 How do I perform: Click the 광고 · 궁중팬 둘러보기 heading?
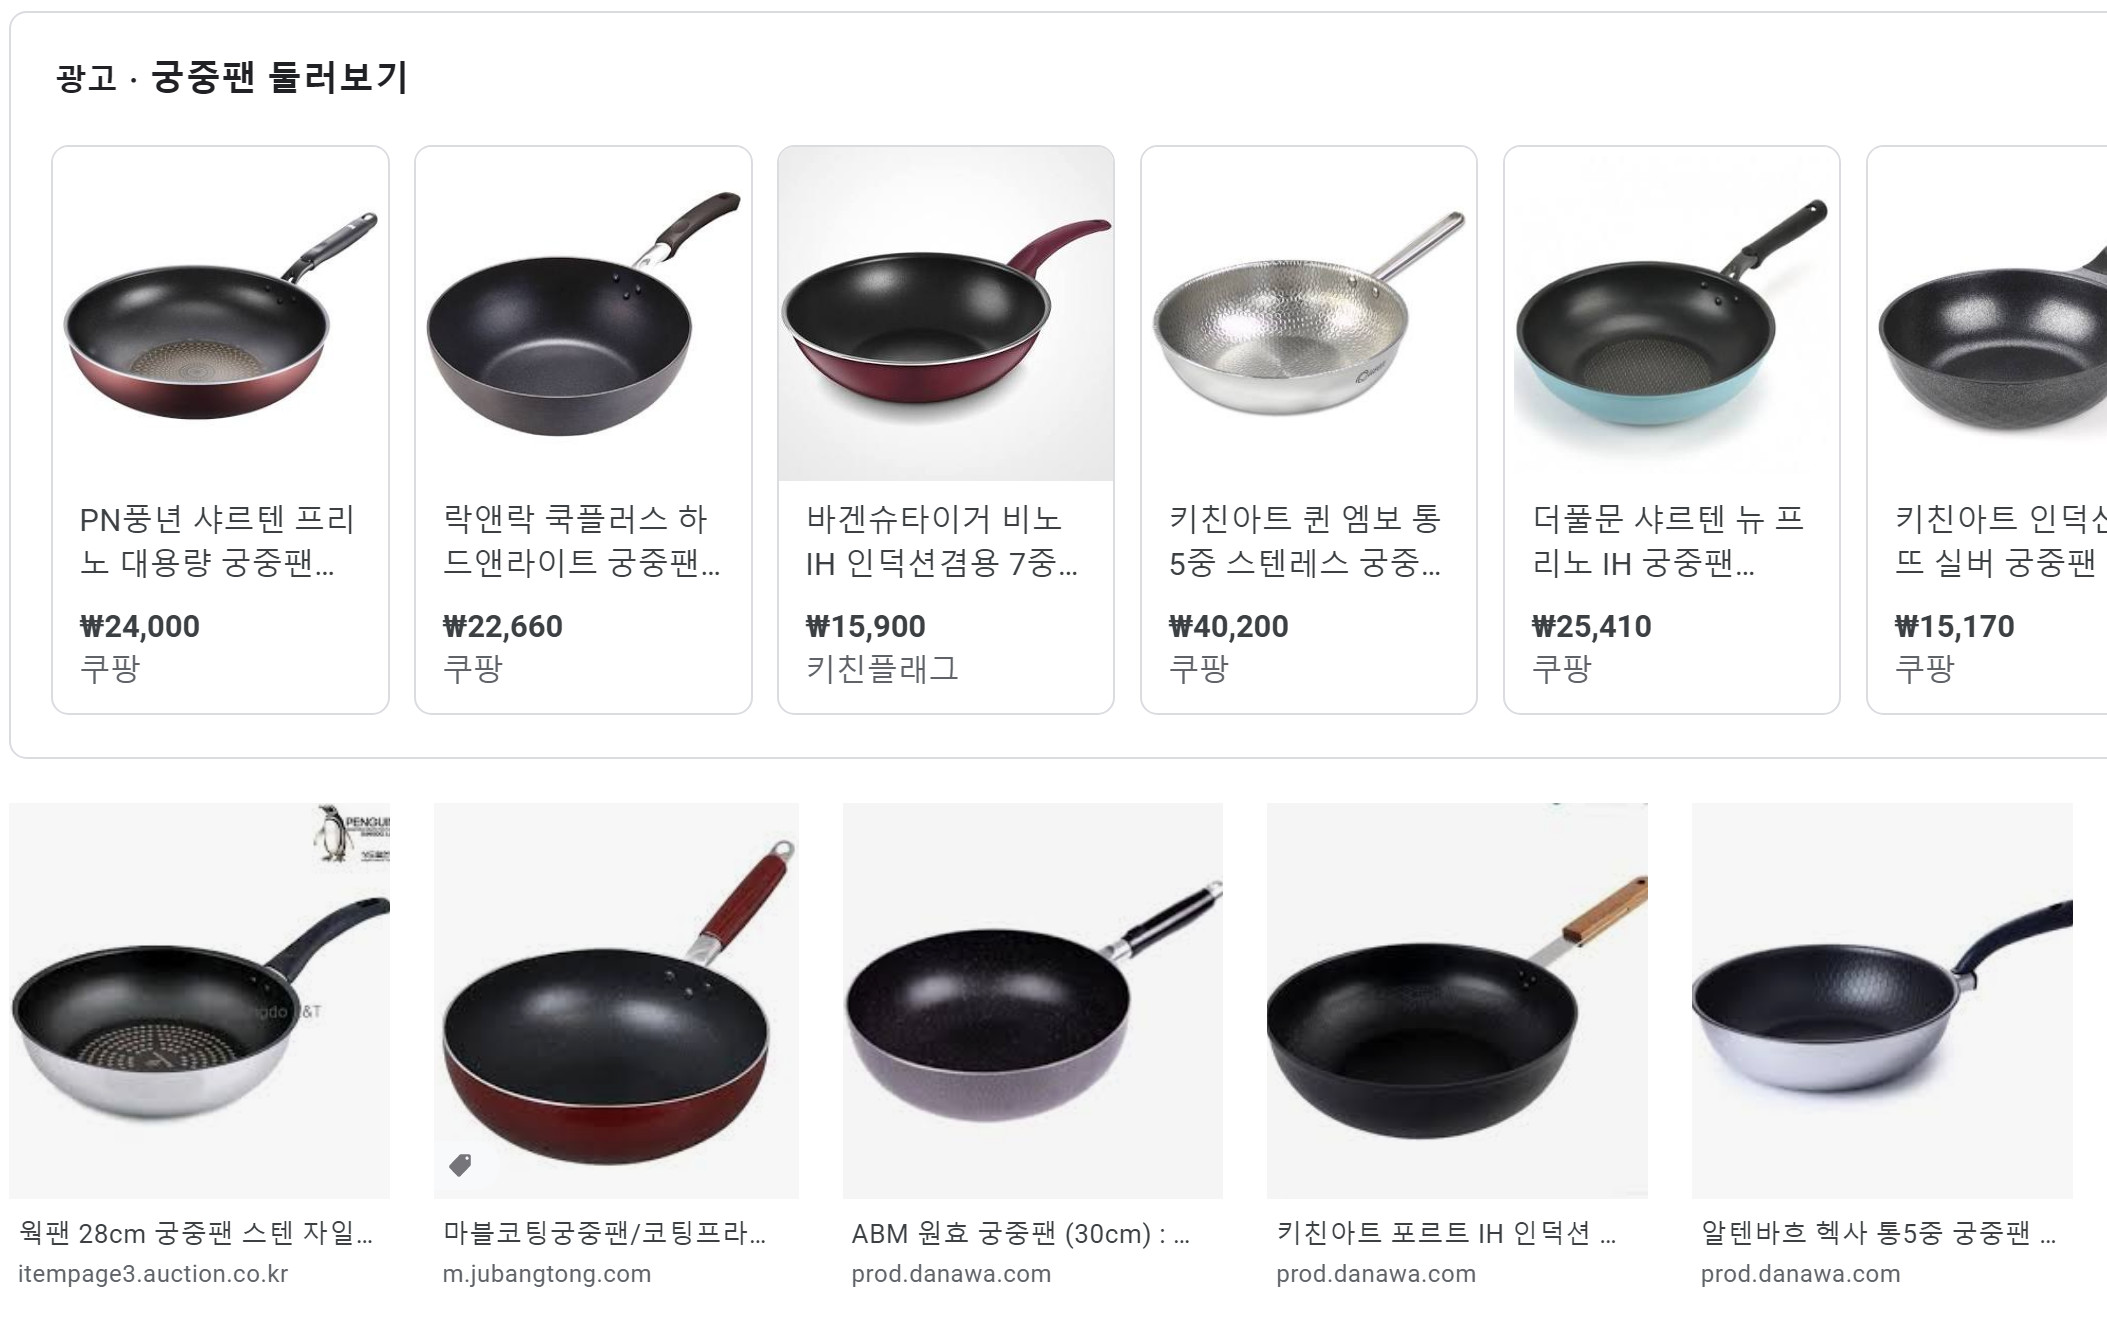232,78
